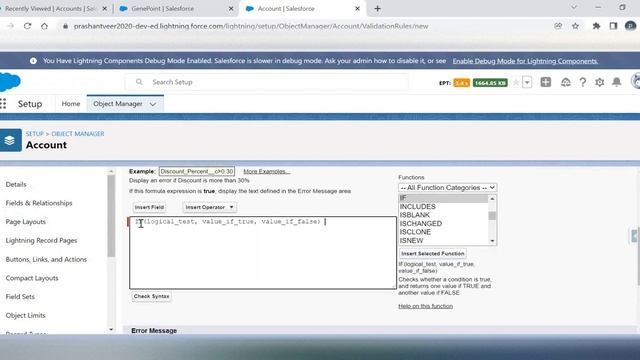Viewport: 640px width, 360px height.
Task: Click the Insert Field button
Action: coord(149,207)
